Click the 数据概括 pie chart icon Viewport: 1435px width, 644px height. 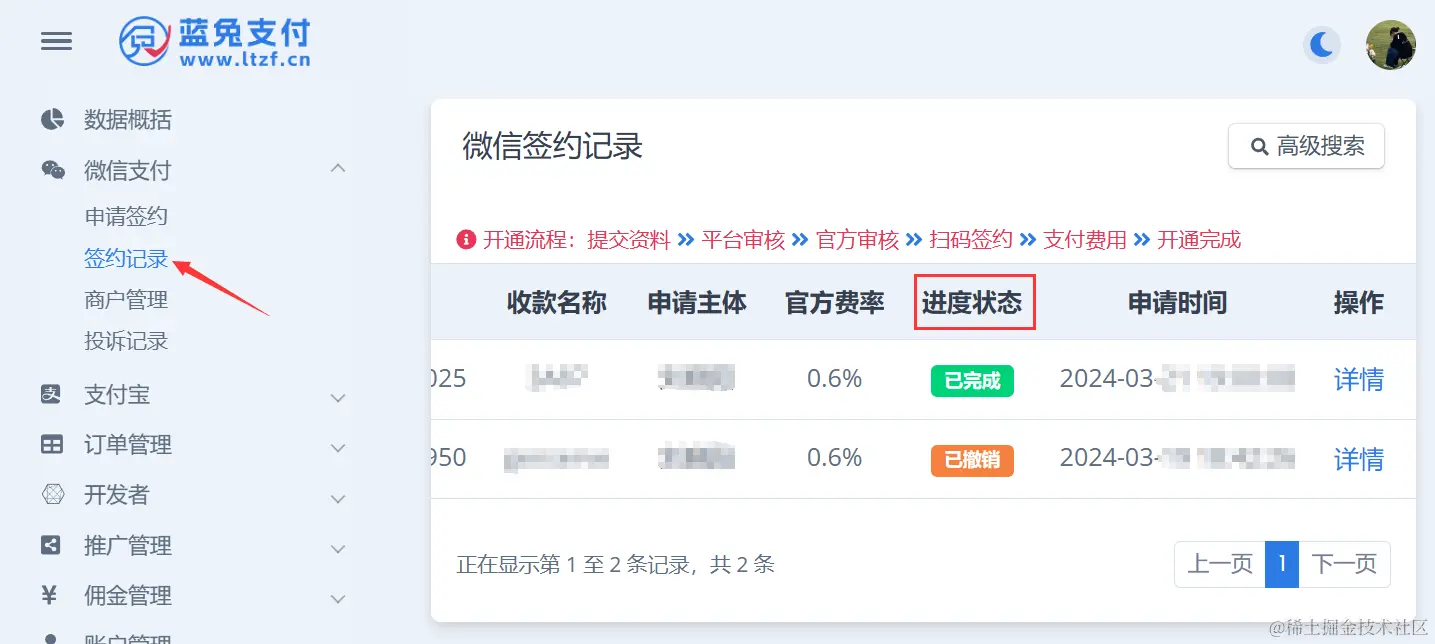(x=52, y=120)
